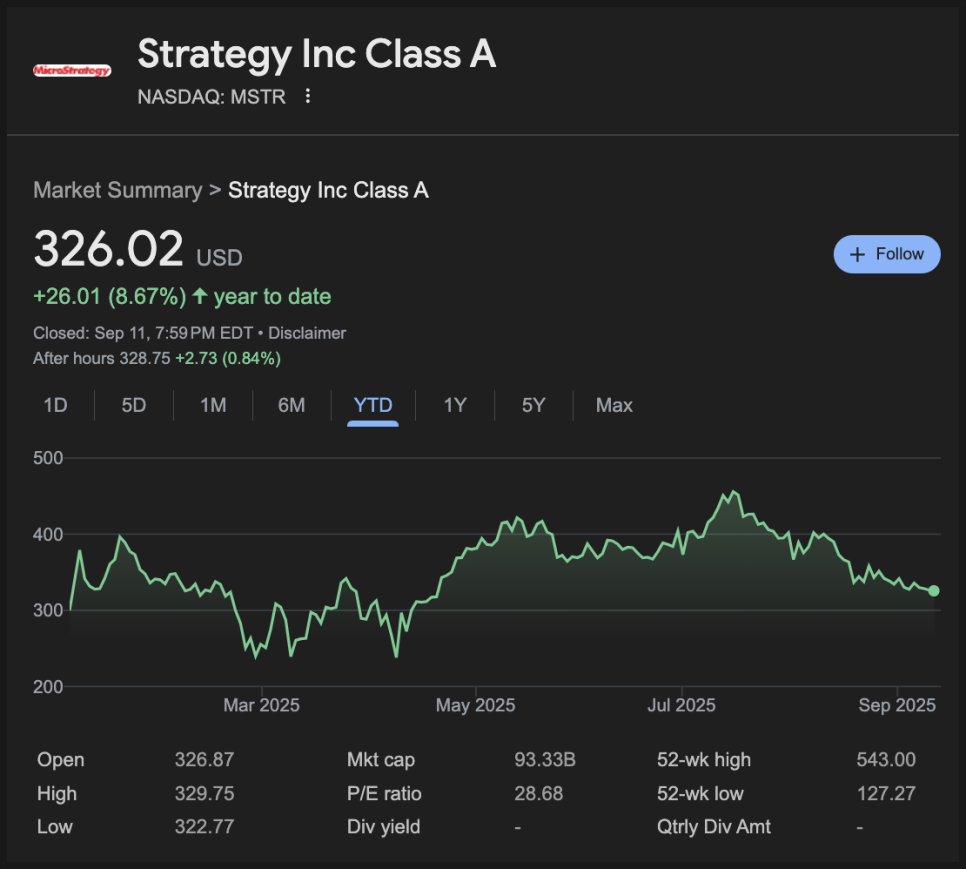
Task: Open the Market Summary breadcrumb link
Action: [118, 190]
